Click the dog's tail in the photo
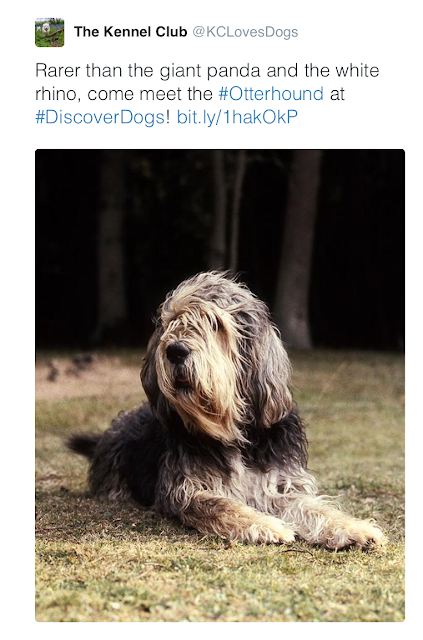Screen dimensions: 423x640 coord(84,444)
